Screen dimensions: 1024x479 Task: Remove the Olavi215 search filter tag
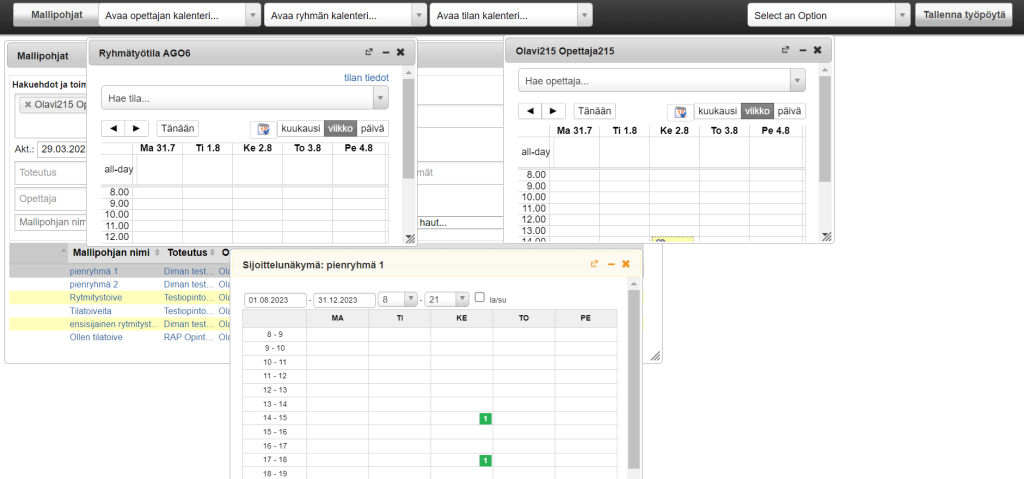[27, 104]
